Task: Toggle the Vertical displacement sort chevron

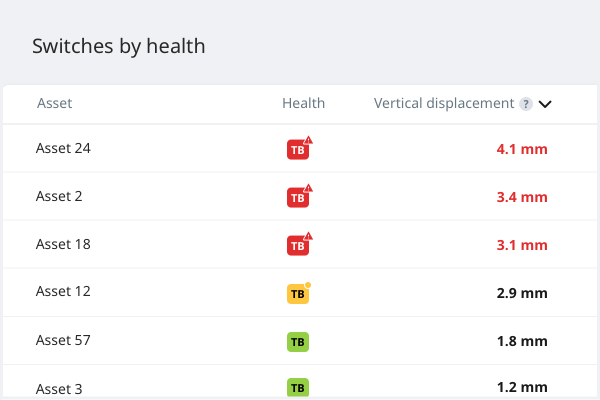Action: tap(545, 103)
